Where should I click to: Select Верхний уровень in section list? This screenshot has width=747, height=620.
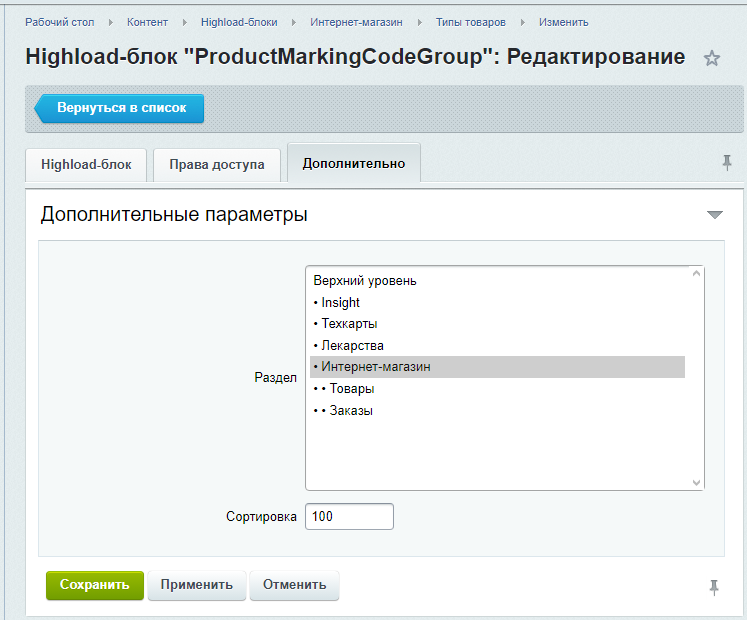pos(497,281)
